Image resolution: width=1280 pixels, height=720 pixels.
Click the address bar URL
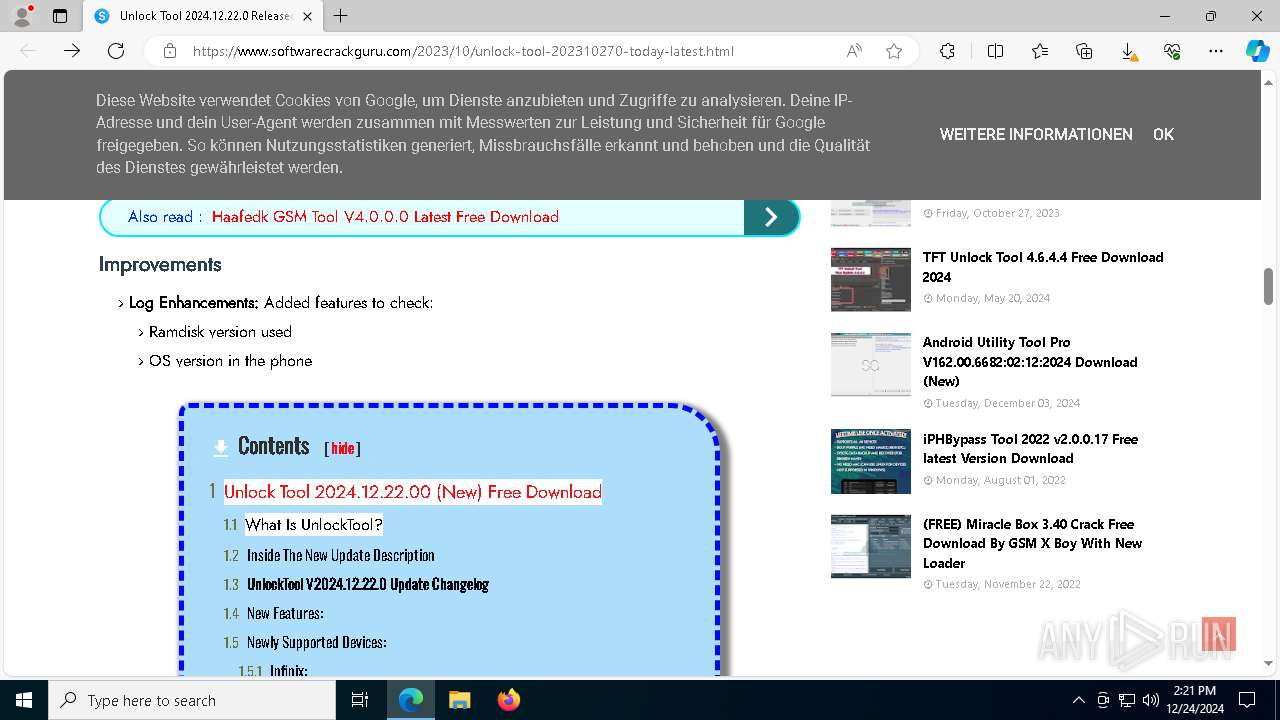point(463,51)
